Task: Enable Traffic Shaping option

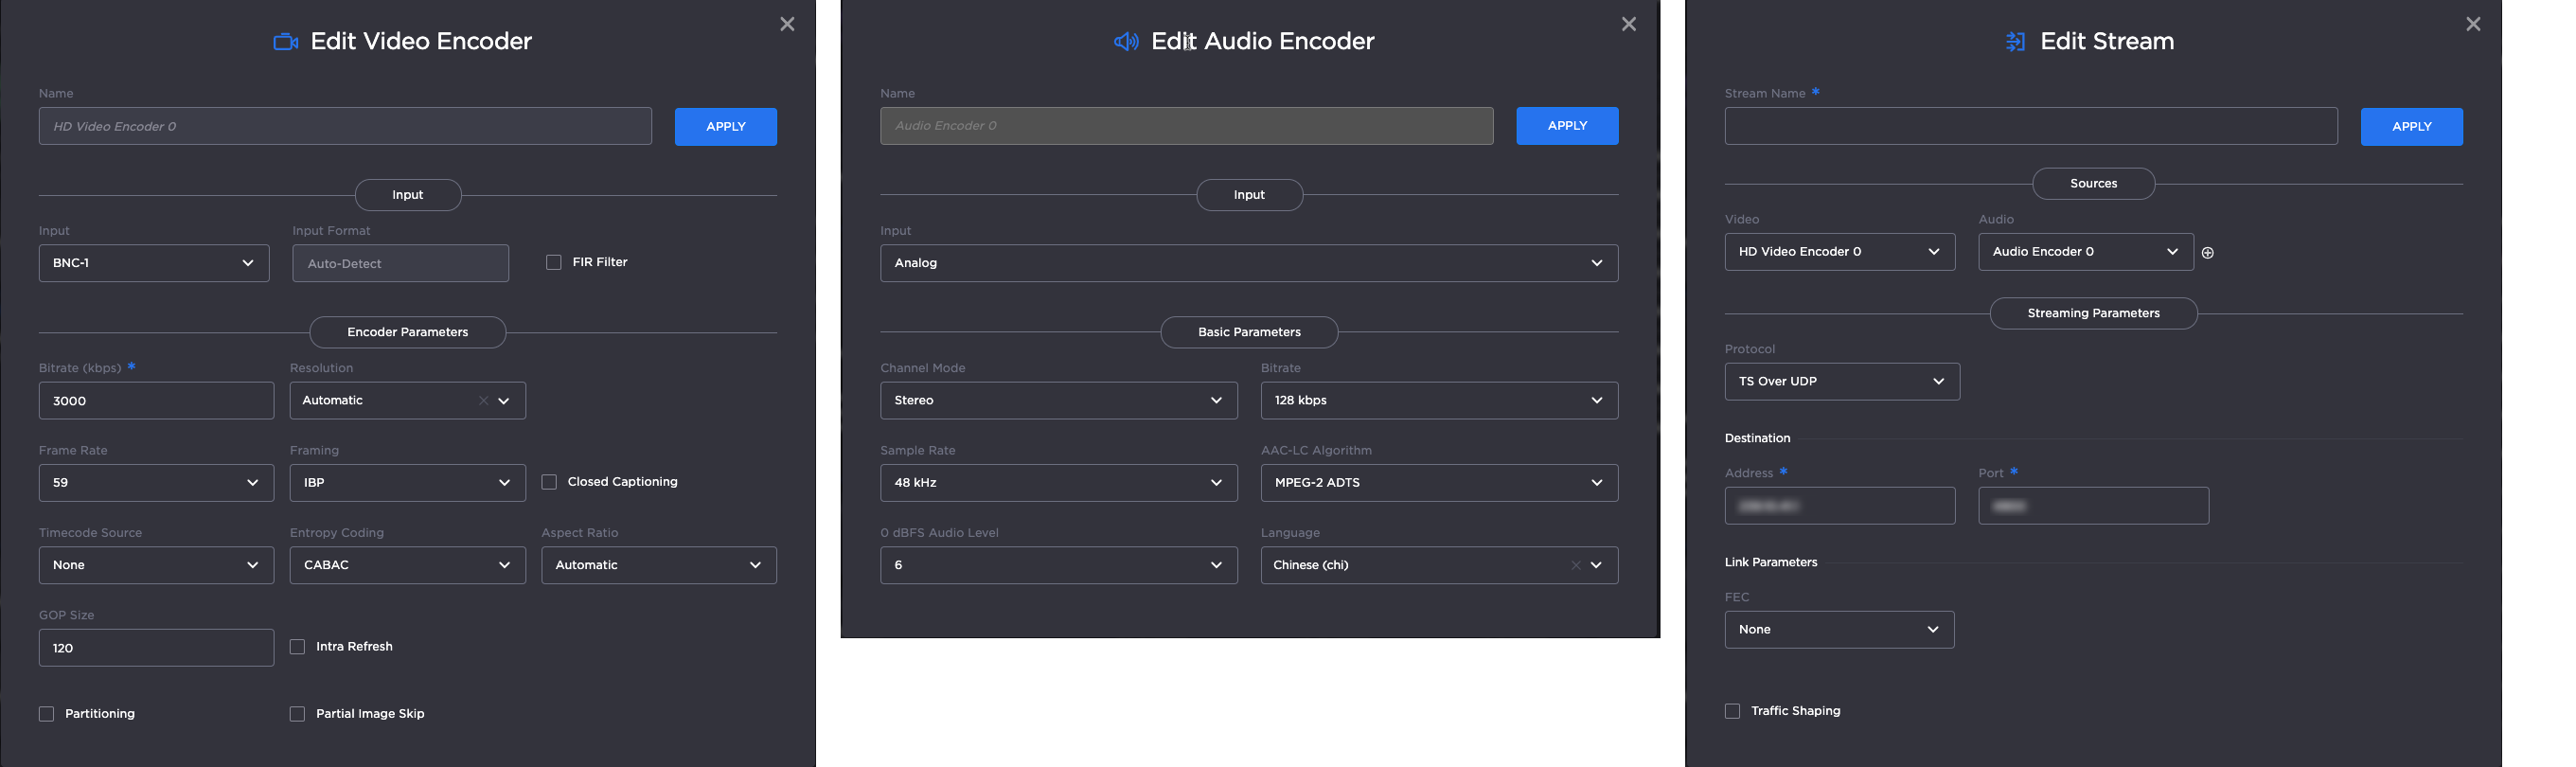Action: click(1732, 711)
